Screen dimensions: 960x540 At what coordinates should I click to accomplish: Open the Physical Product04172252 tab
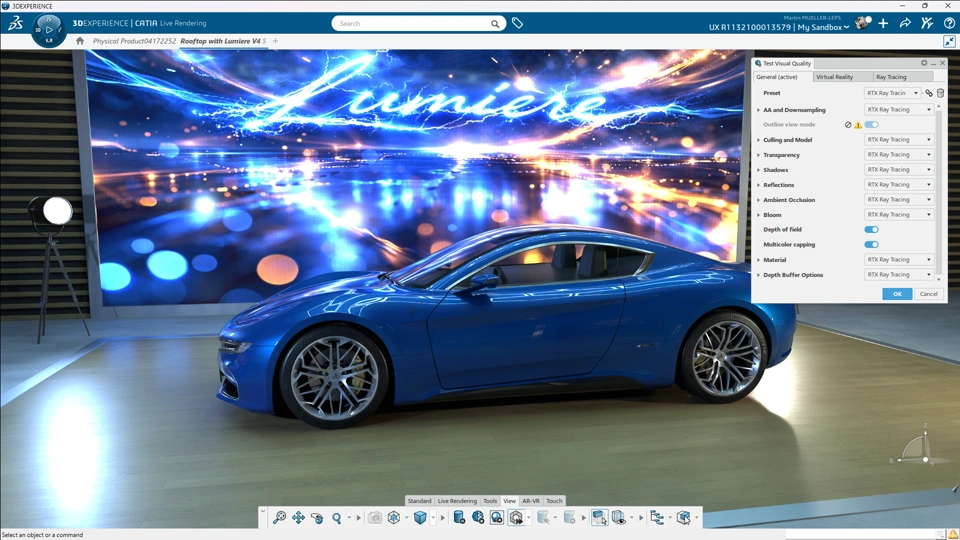pyautogui.click(x=134, y=41)
